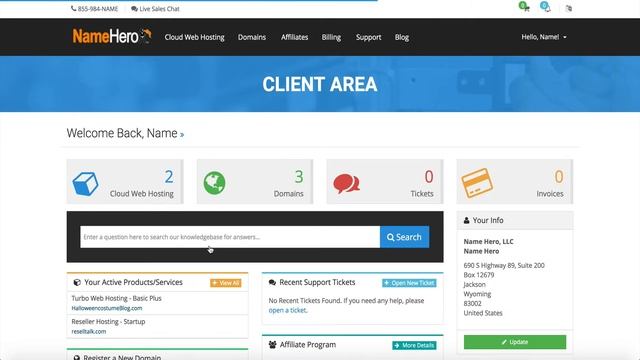Click the users icon beside Affiliate Program
The height and width of the screenshot is (360, 640).
tap(273, 345)
